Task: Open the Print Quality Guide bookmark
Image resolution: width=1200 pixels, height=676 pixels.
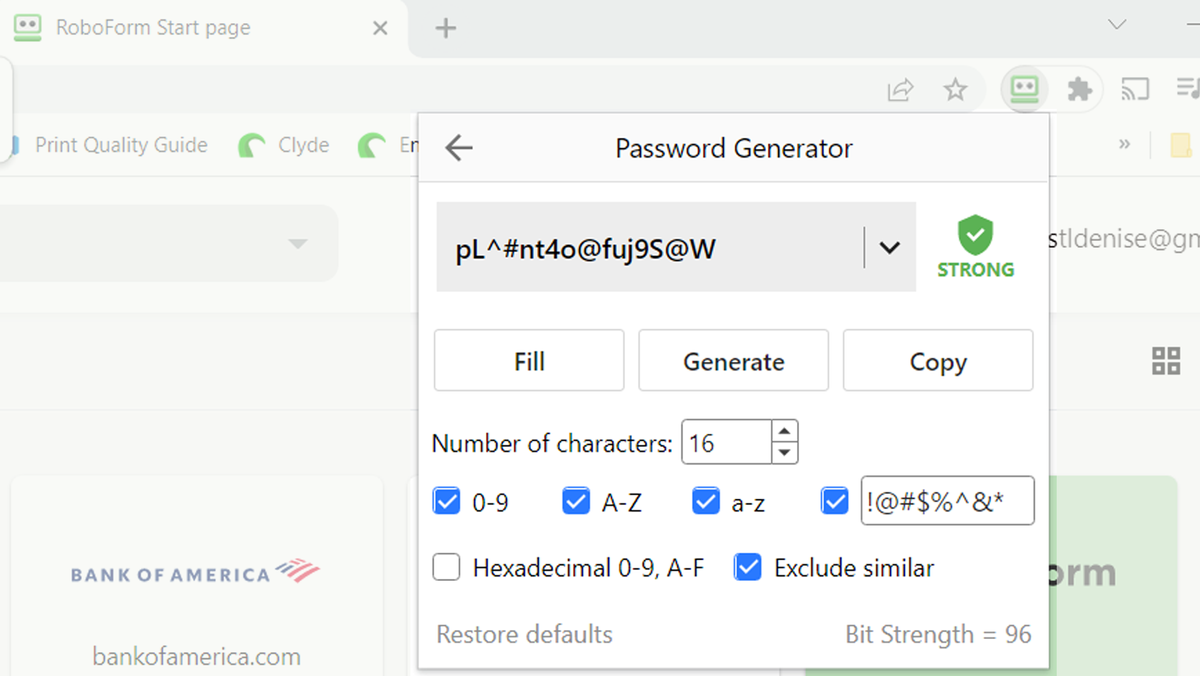Action: coord(121,145)
